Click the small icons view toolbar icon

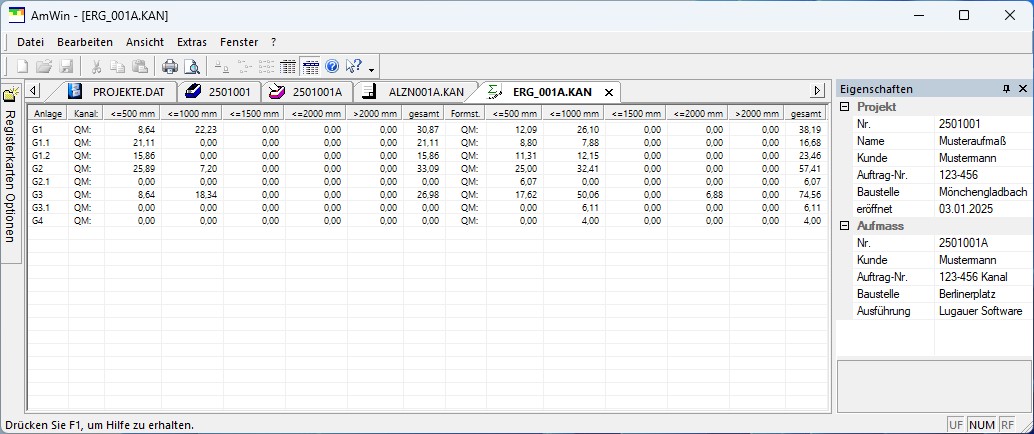(245, 66)
